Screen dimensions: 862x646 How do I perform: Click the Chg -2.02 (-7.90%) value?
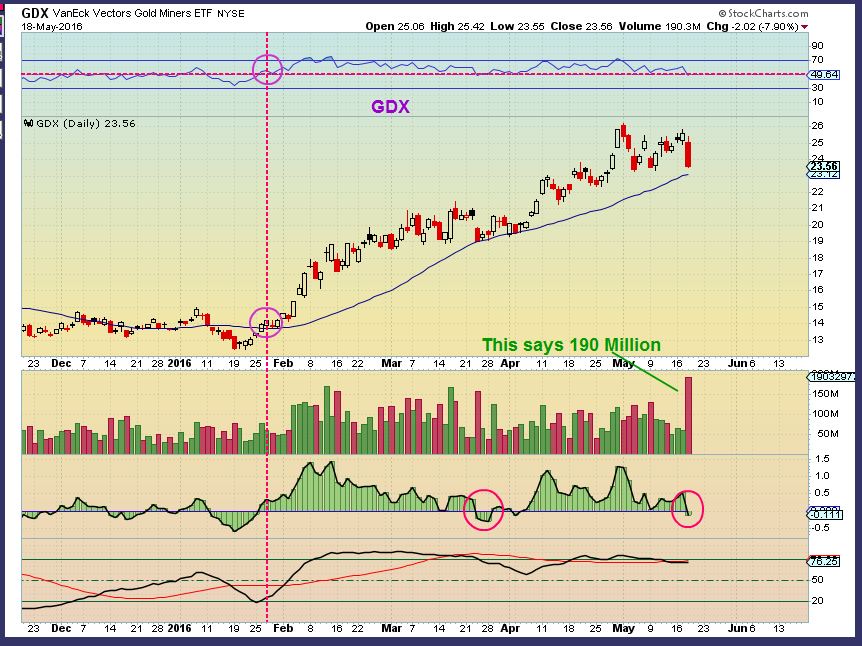click(x=752, y=26)
